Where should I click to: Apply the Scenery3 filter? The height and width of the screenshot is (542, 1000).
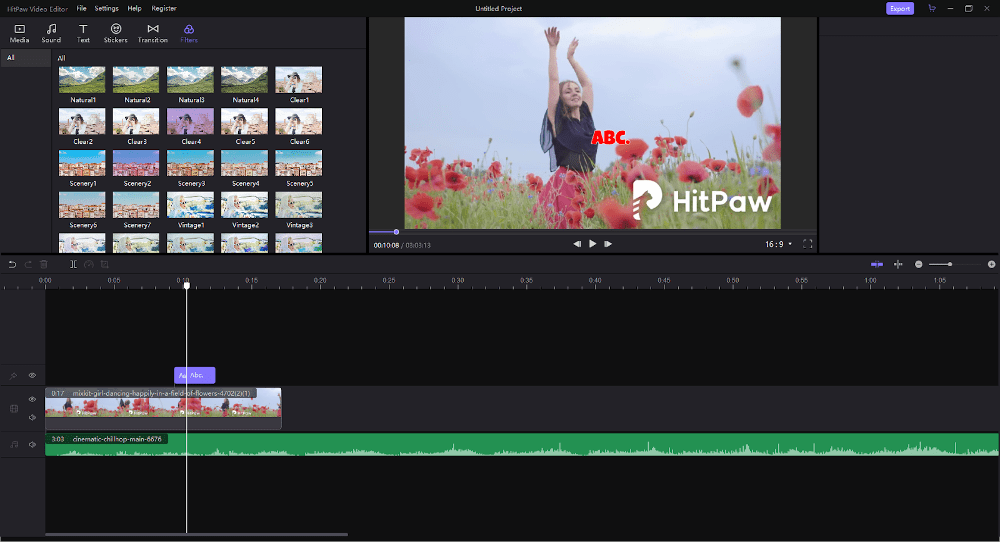(191, 163)
